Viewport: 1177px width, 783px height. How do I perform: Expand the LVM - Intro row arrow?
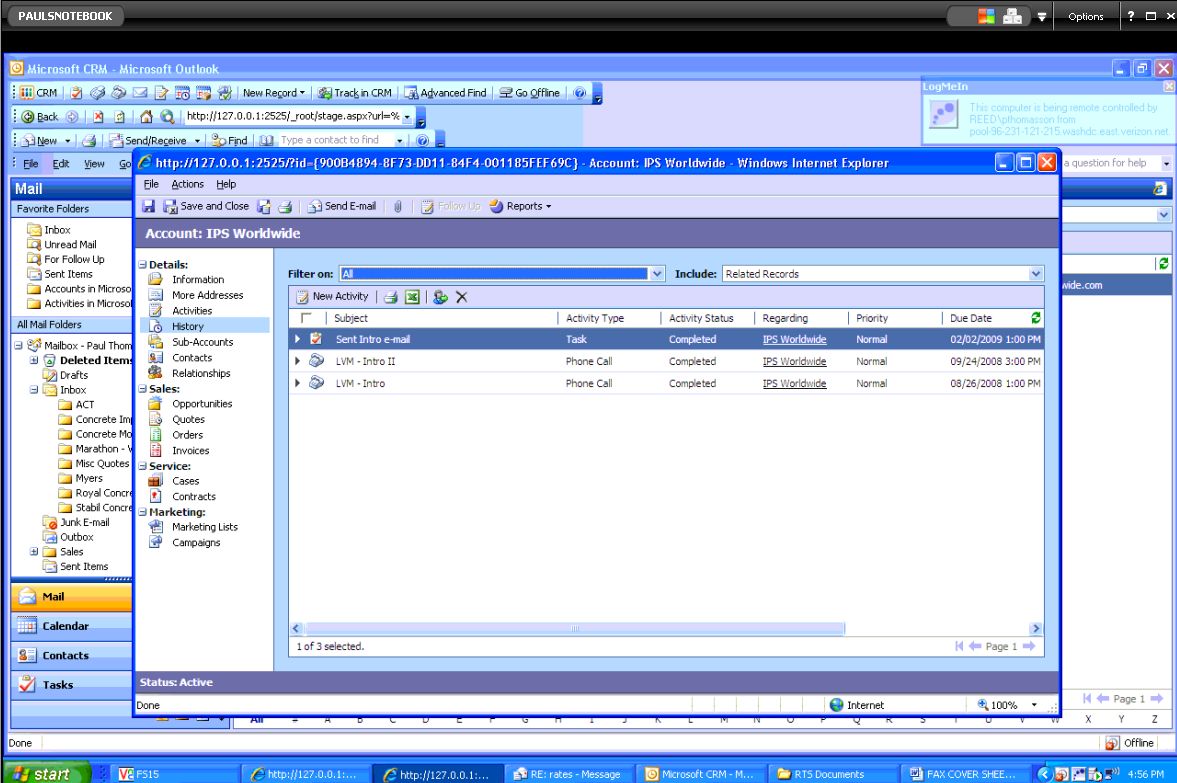pos(297,383)
